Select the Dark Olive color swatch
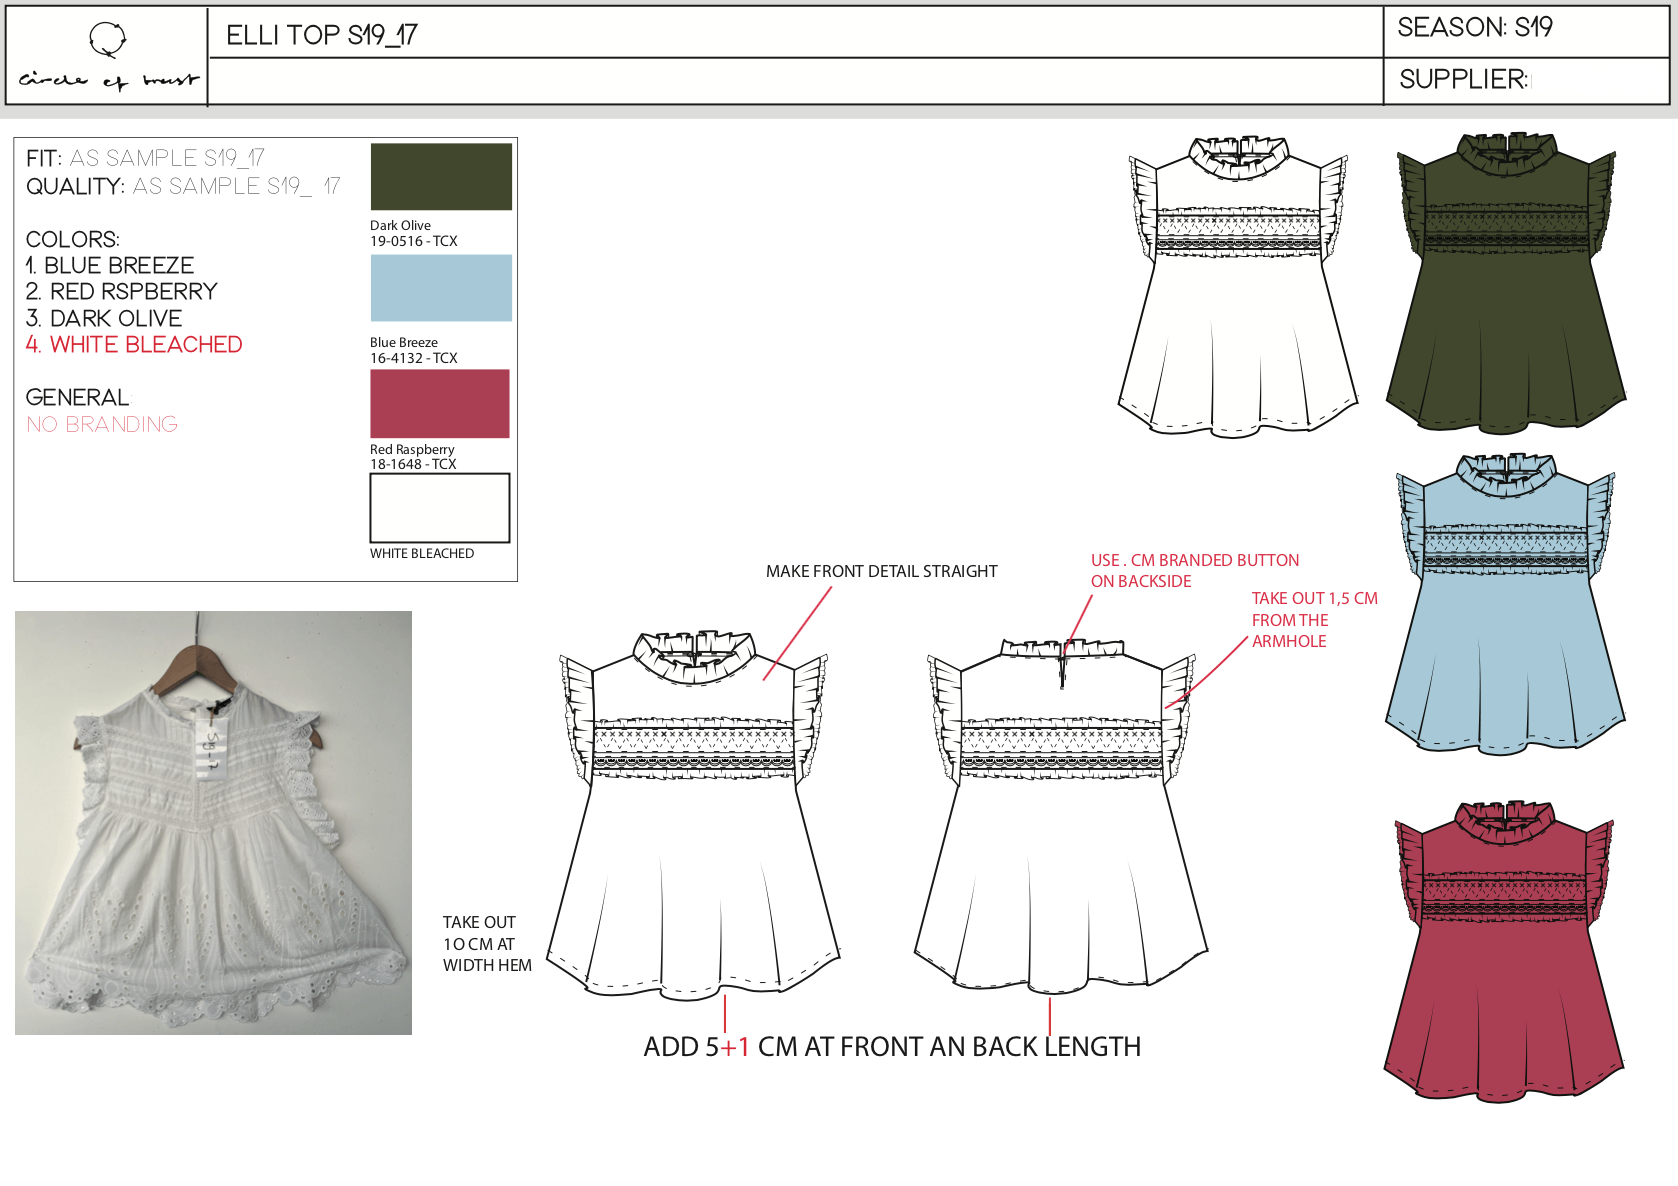 tap(441, 177)
